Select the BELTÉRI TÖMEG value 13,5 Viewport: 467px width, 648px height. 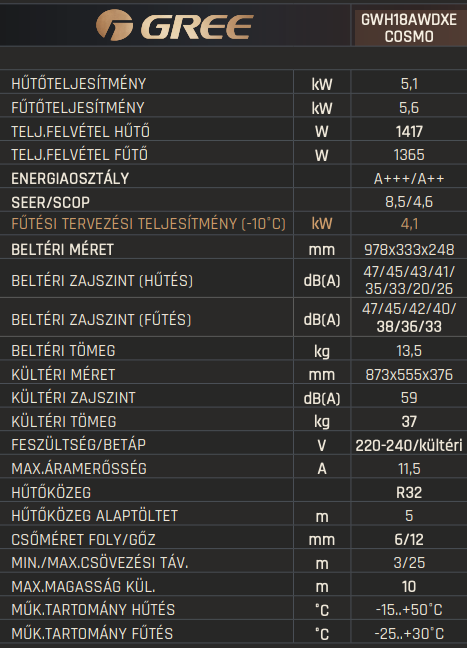(409, 351)
